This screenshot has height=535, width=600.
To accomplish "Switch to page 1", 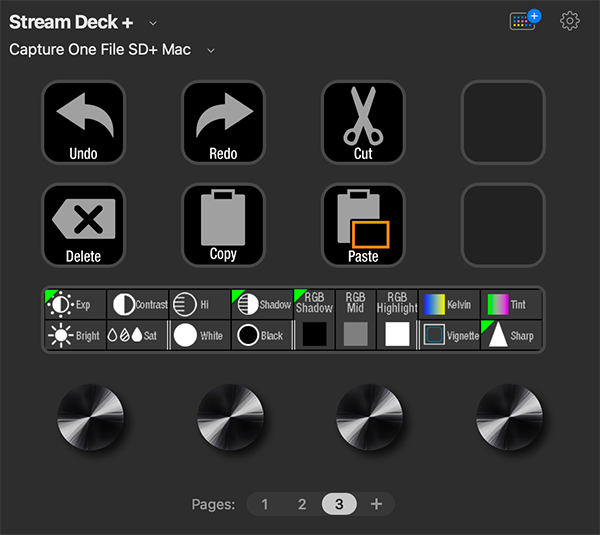I will pos(265,504).
